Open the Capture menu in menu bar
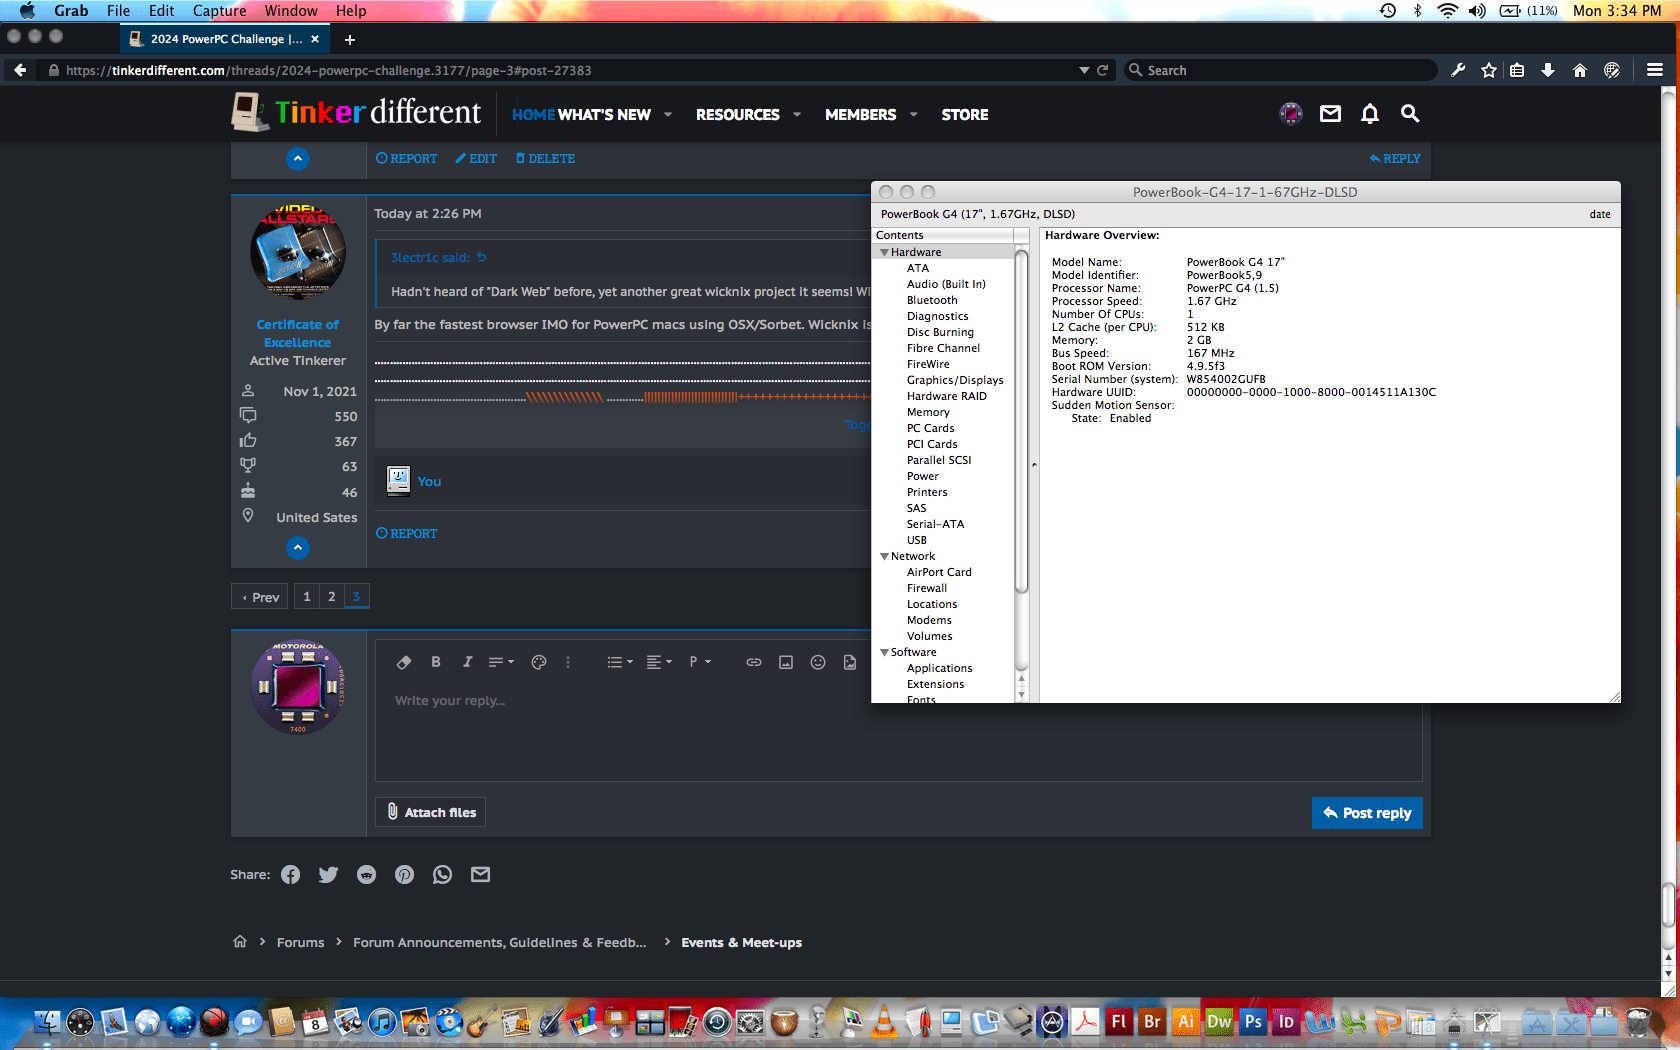The height and width of the screenshot is (1050, 1680). [219, 10]
